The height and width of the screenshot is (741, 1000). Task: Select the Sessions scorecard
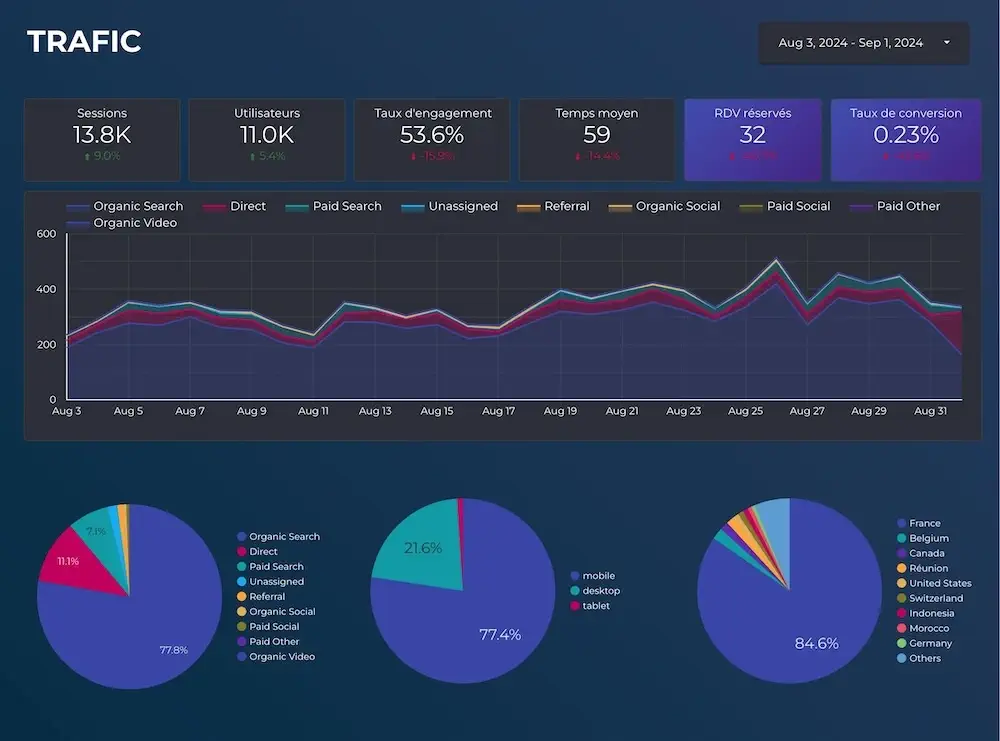(x=102, y=139)
